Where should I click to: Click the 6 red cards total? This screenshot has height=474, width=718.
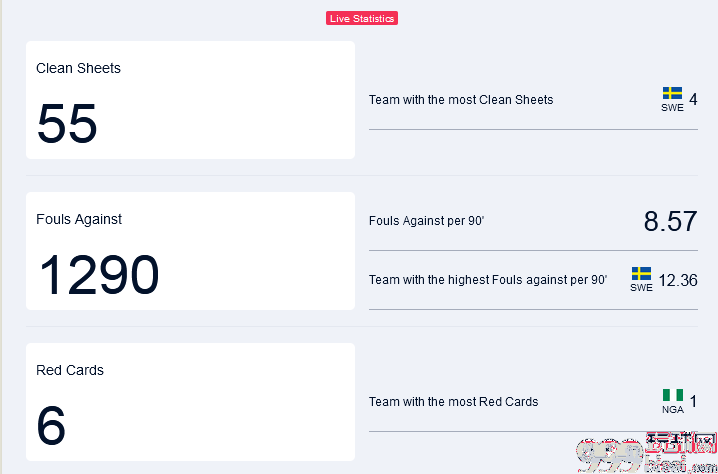tap(51, 426)
